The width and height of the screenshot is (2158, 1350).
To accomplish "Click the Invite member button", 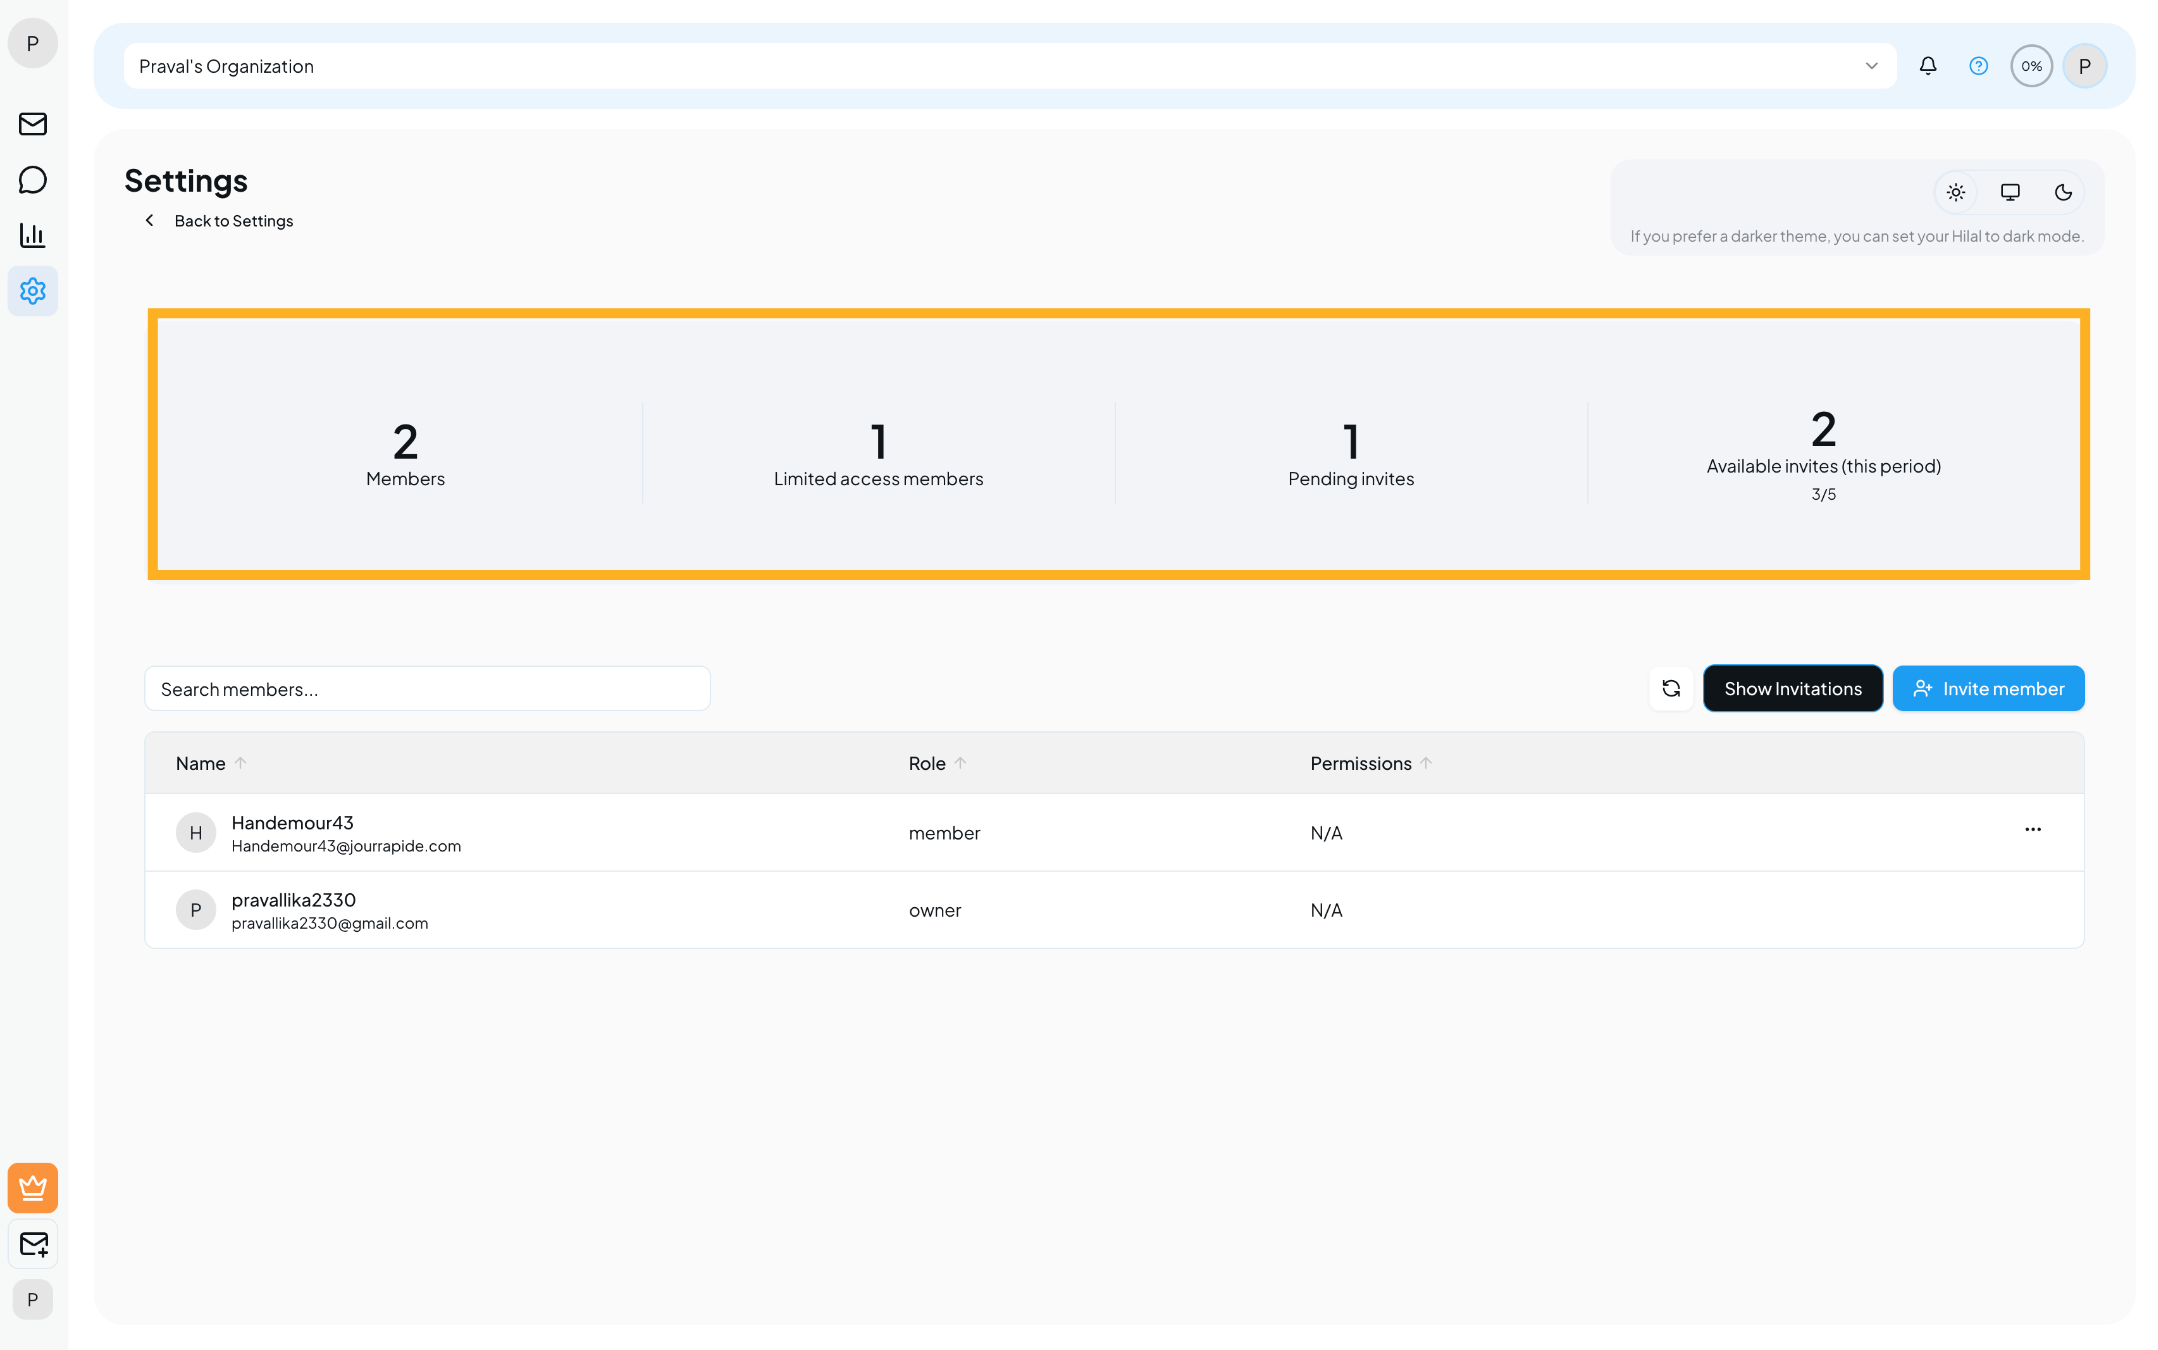I will tap(1988, 688).
